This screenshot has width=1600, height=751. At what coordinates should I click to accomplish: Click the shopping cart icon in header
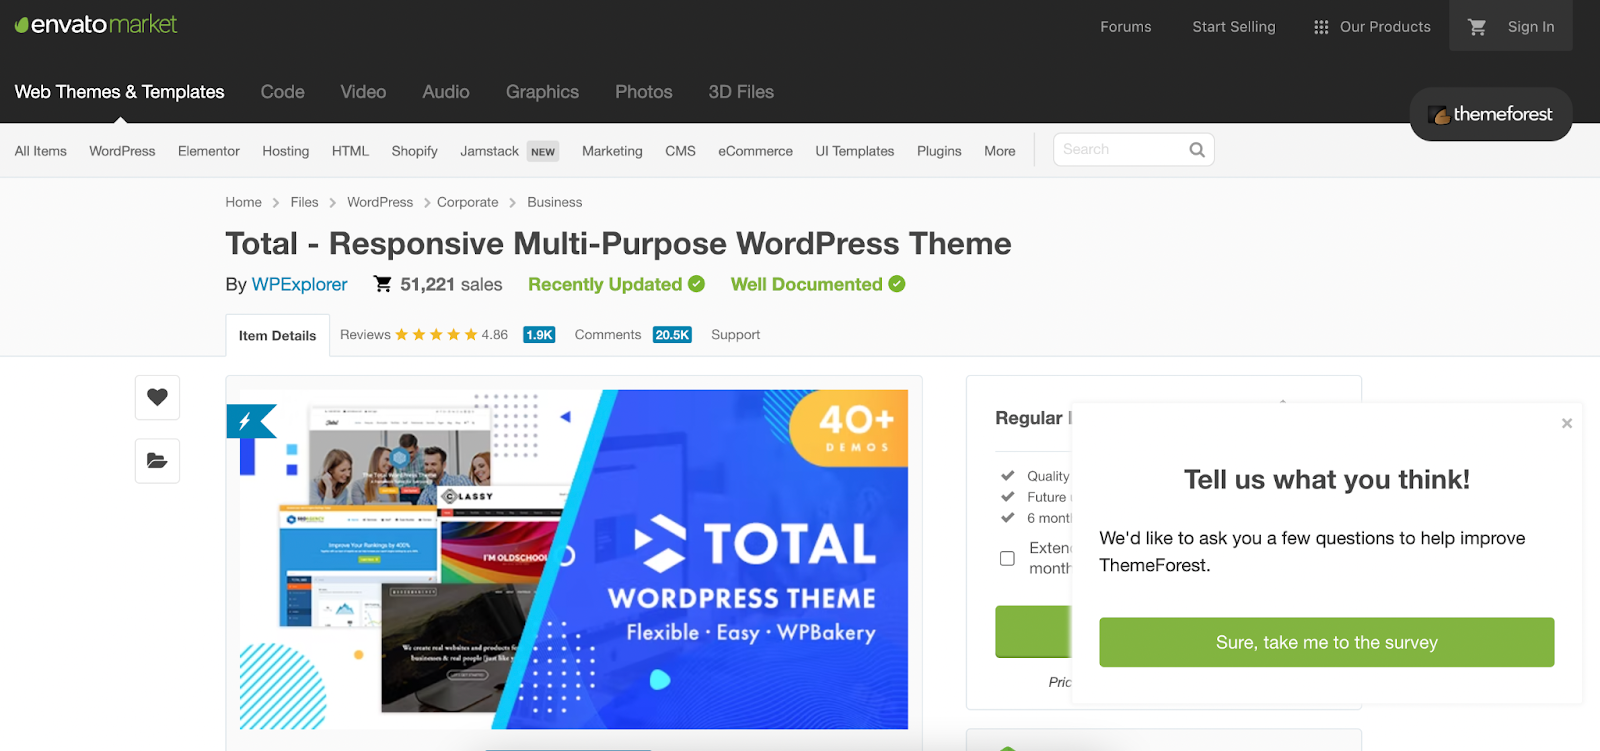[1477, 27]
